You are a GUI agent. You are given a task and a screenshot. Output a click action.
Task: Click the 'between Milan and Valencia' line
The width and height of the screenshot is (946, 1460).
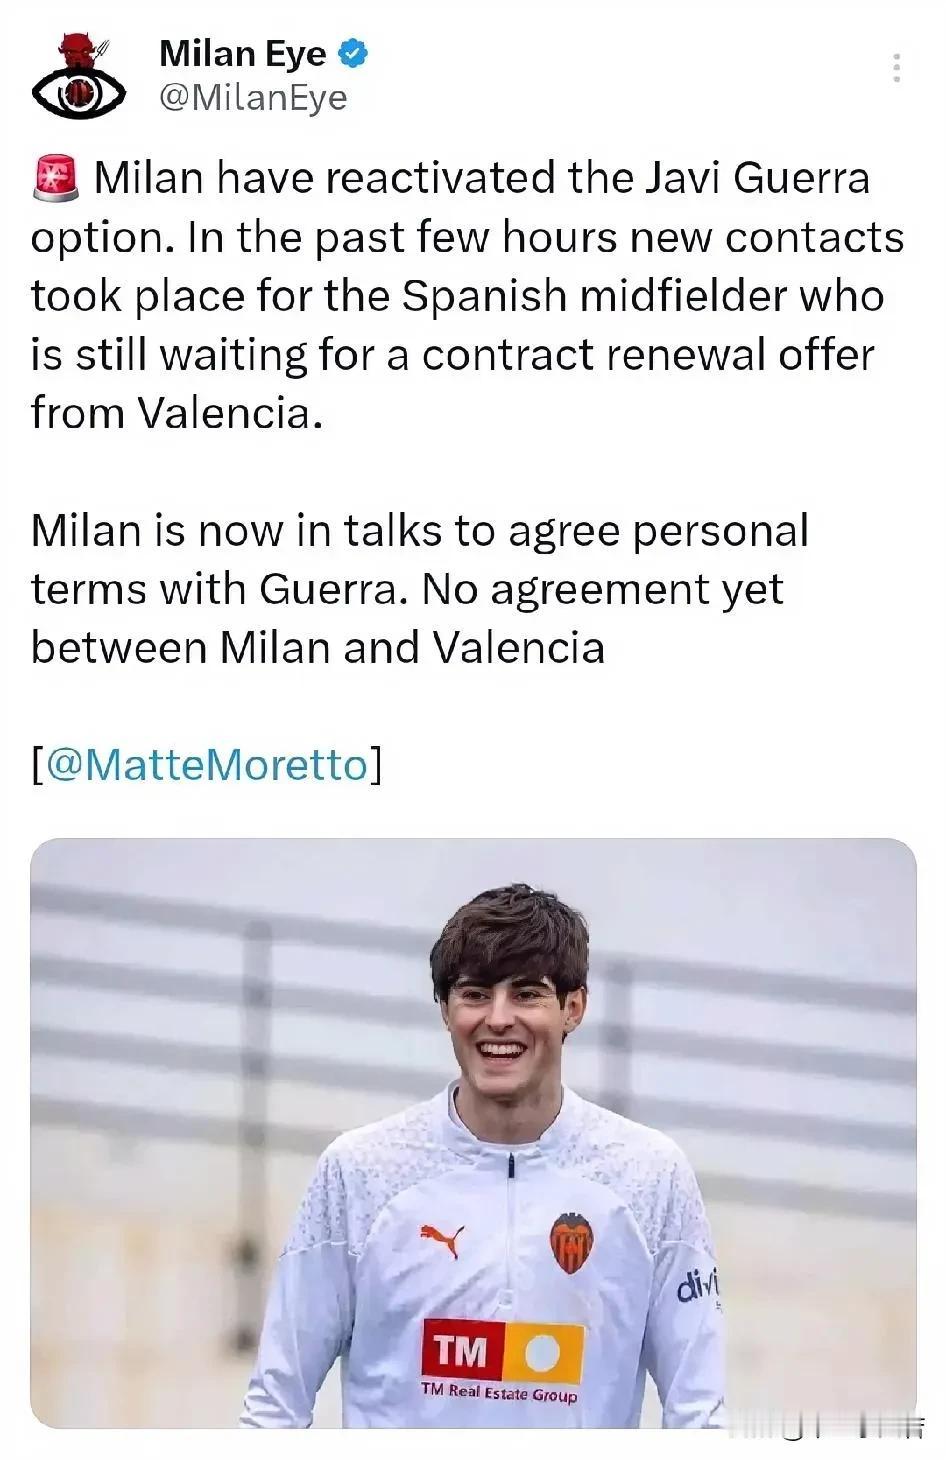click(318, 648)
